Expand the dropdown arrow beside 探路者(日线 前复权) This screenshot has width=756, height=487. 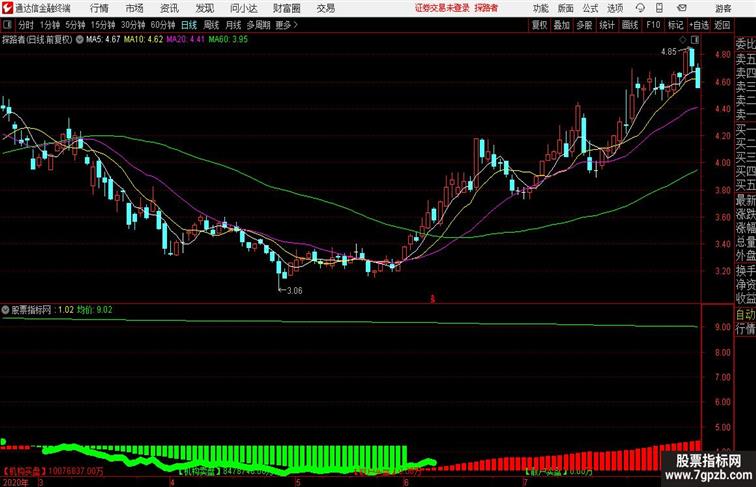[x=79, y=40]
